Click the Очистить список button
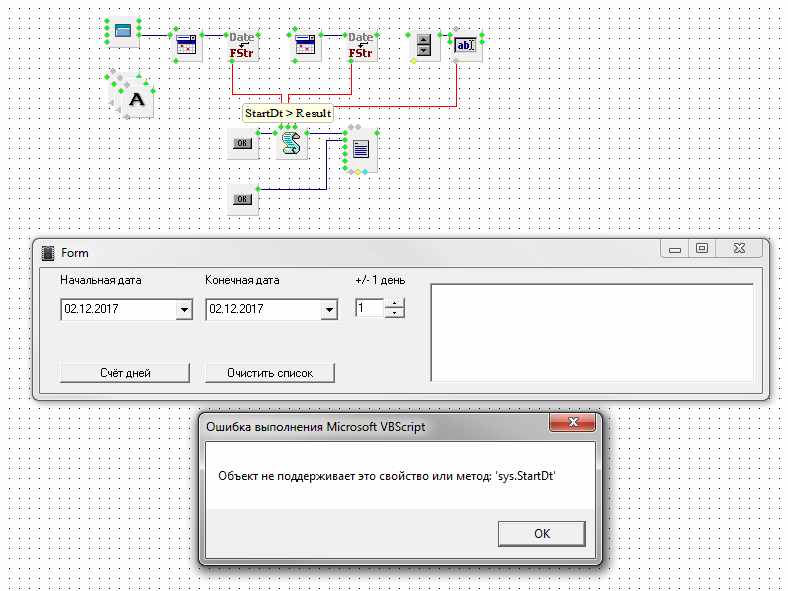 (270, 373)
